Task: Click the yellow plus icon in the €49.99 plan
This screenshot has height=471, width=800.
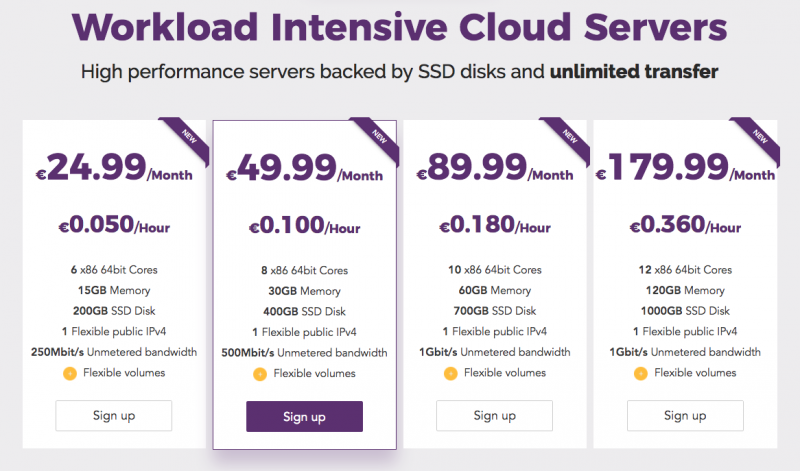Action: [x=260, y=374]
